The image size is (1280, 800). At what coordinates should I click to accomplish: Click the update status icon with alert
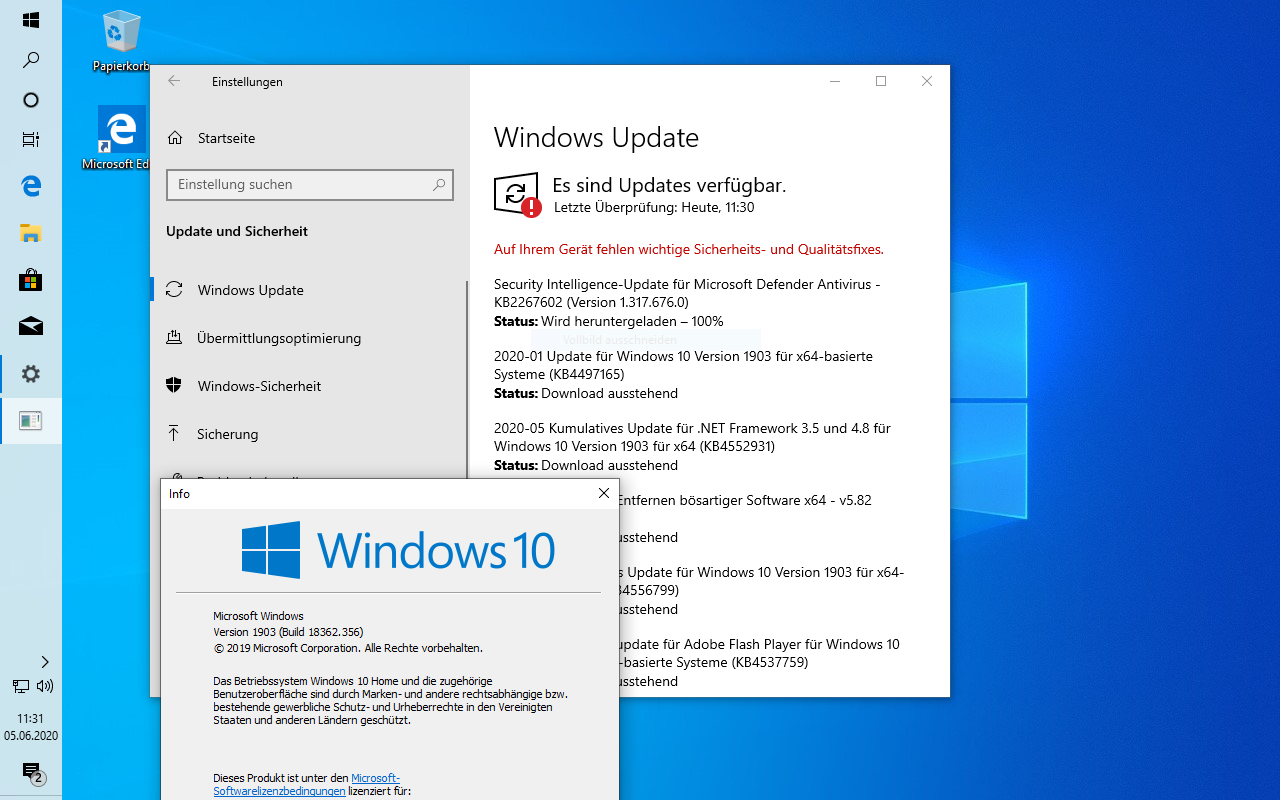(x=517, y=195)
